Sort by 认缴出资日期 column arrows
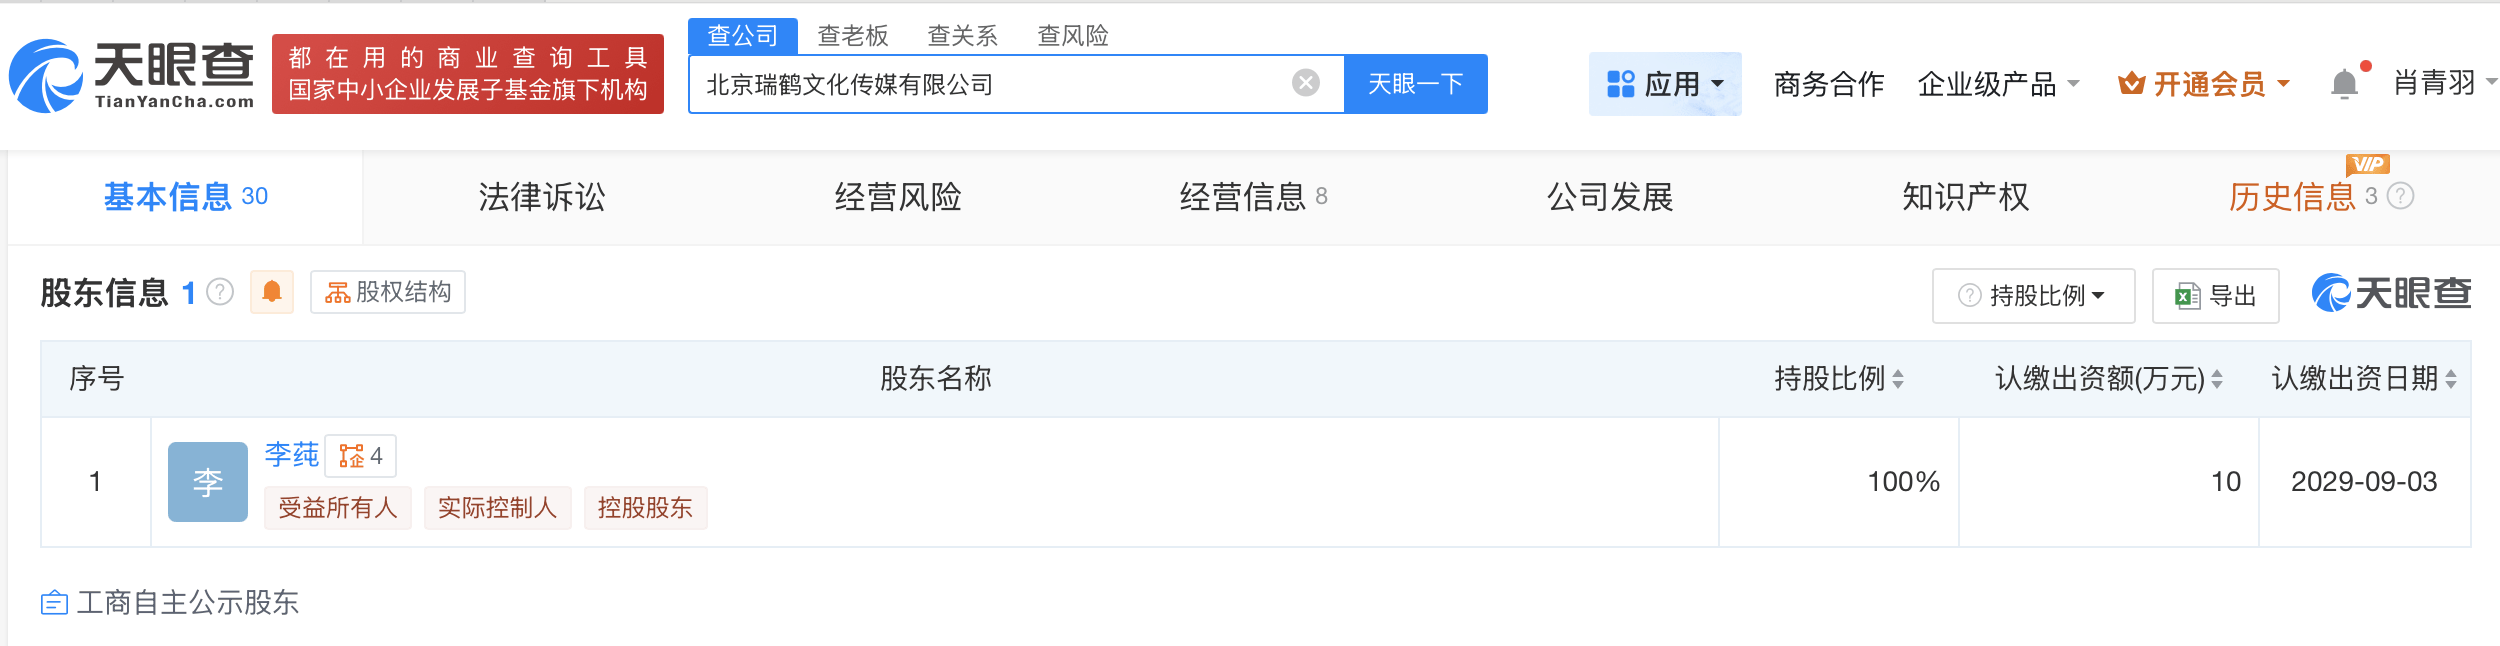 click(x=2451, y=379)
